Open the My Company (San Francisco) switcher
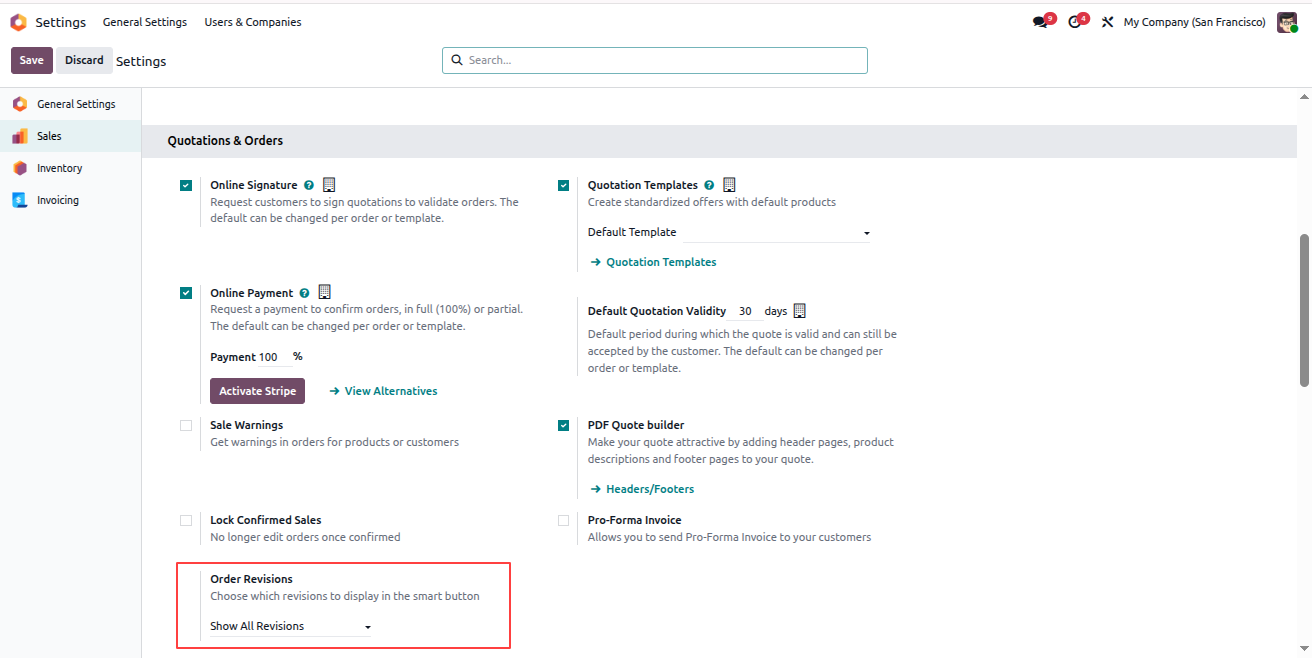 coord(1194,22)
